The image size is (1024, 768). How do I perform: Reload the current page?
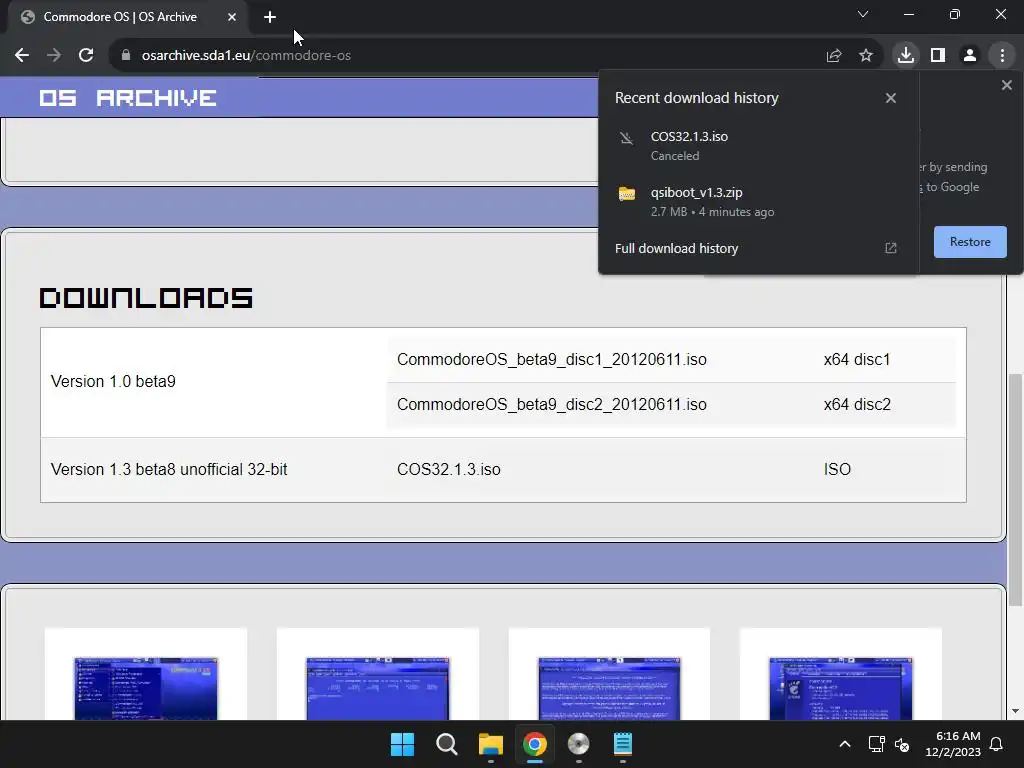point(86,56)
